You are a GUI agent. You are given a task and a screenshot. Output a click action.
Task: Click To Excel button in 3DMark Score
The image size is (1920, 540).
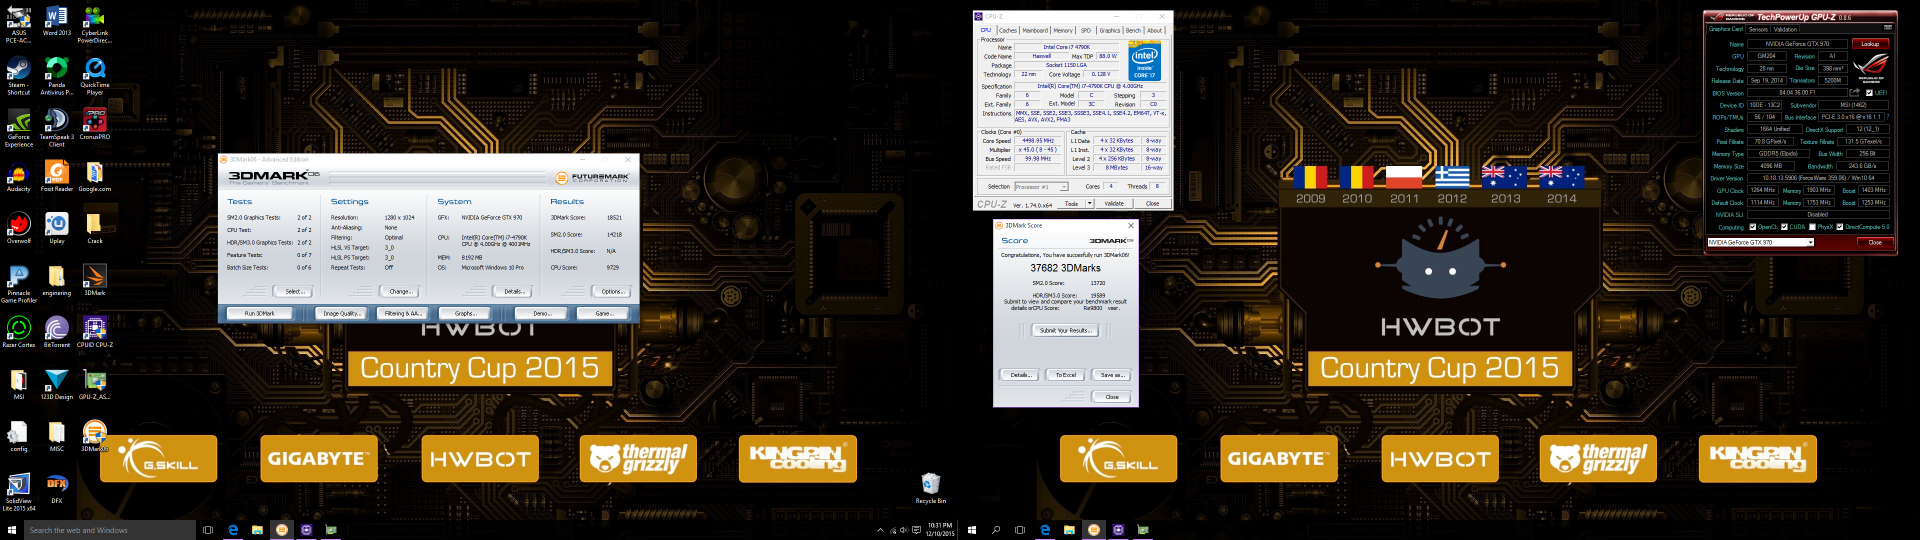coord(1066,375)
